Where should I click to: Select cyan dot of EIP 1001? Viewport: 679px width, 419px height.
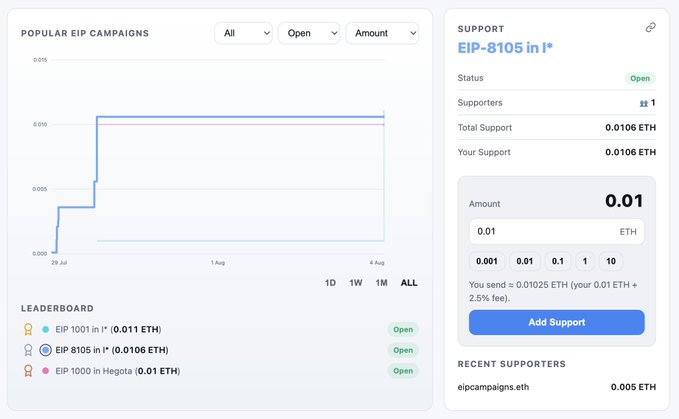pyautogui.click(x=45, y=329)
